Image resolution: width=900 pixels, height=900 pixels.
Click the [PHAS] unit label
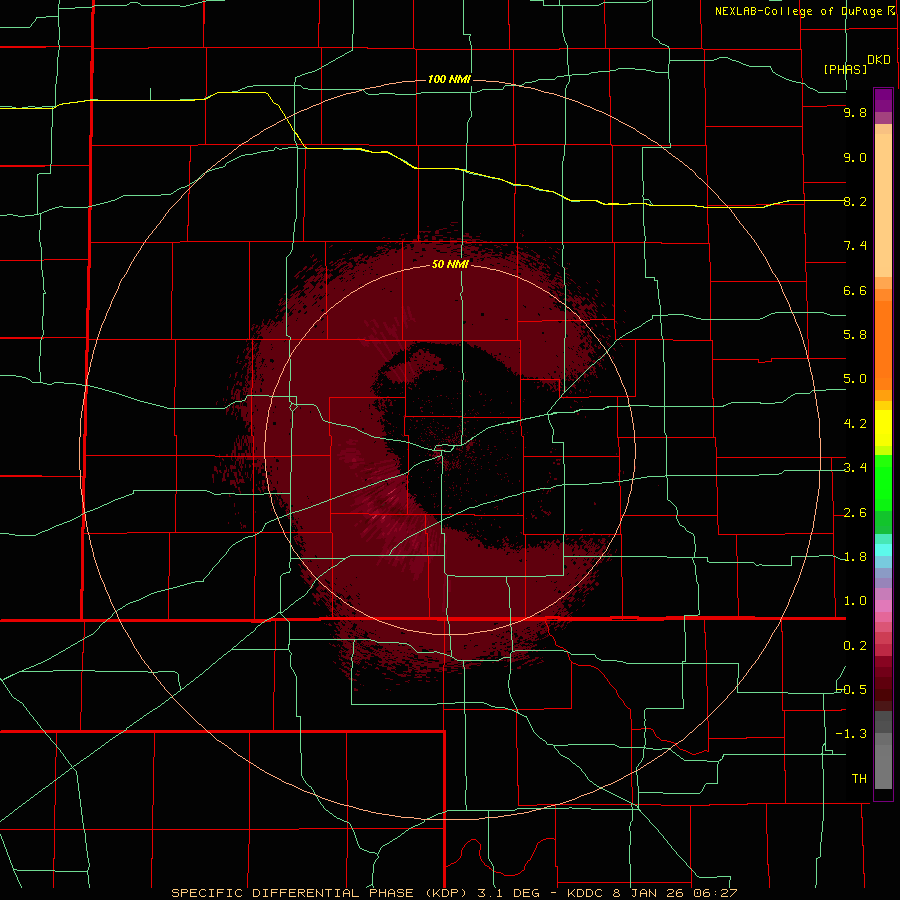pyautogui.click(x=845, y=69)
